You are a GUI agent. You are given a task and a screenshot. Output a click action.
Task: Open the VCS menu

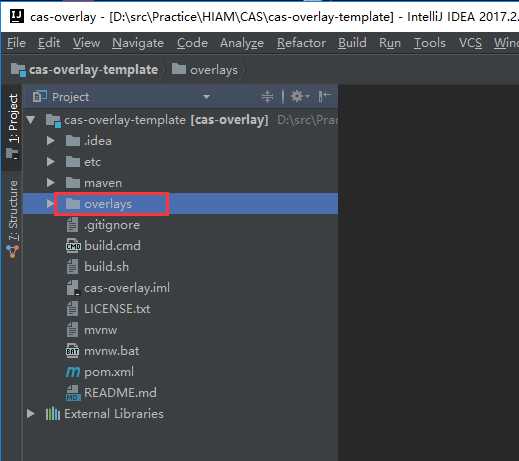pyautogui.click(x=470, y=43)
